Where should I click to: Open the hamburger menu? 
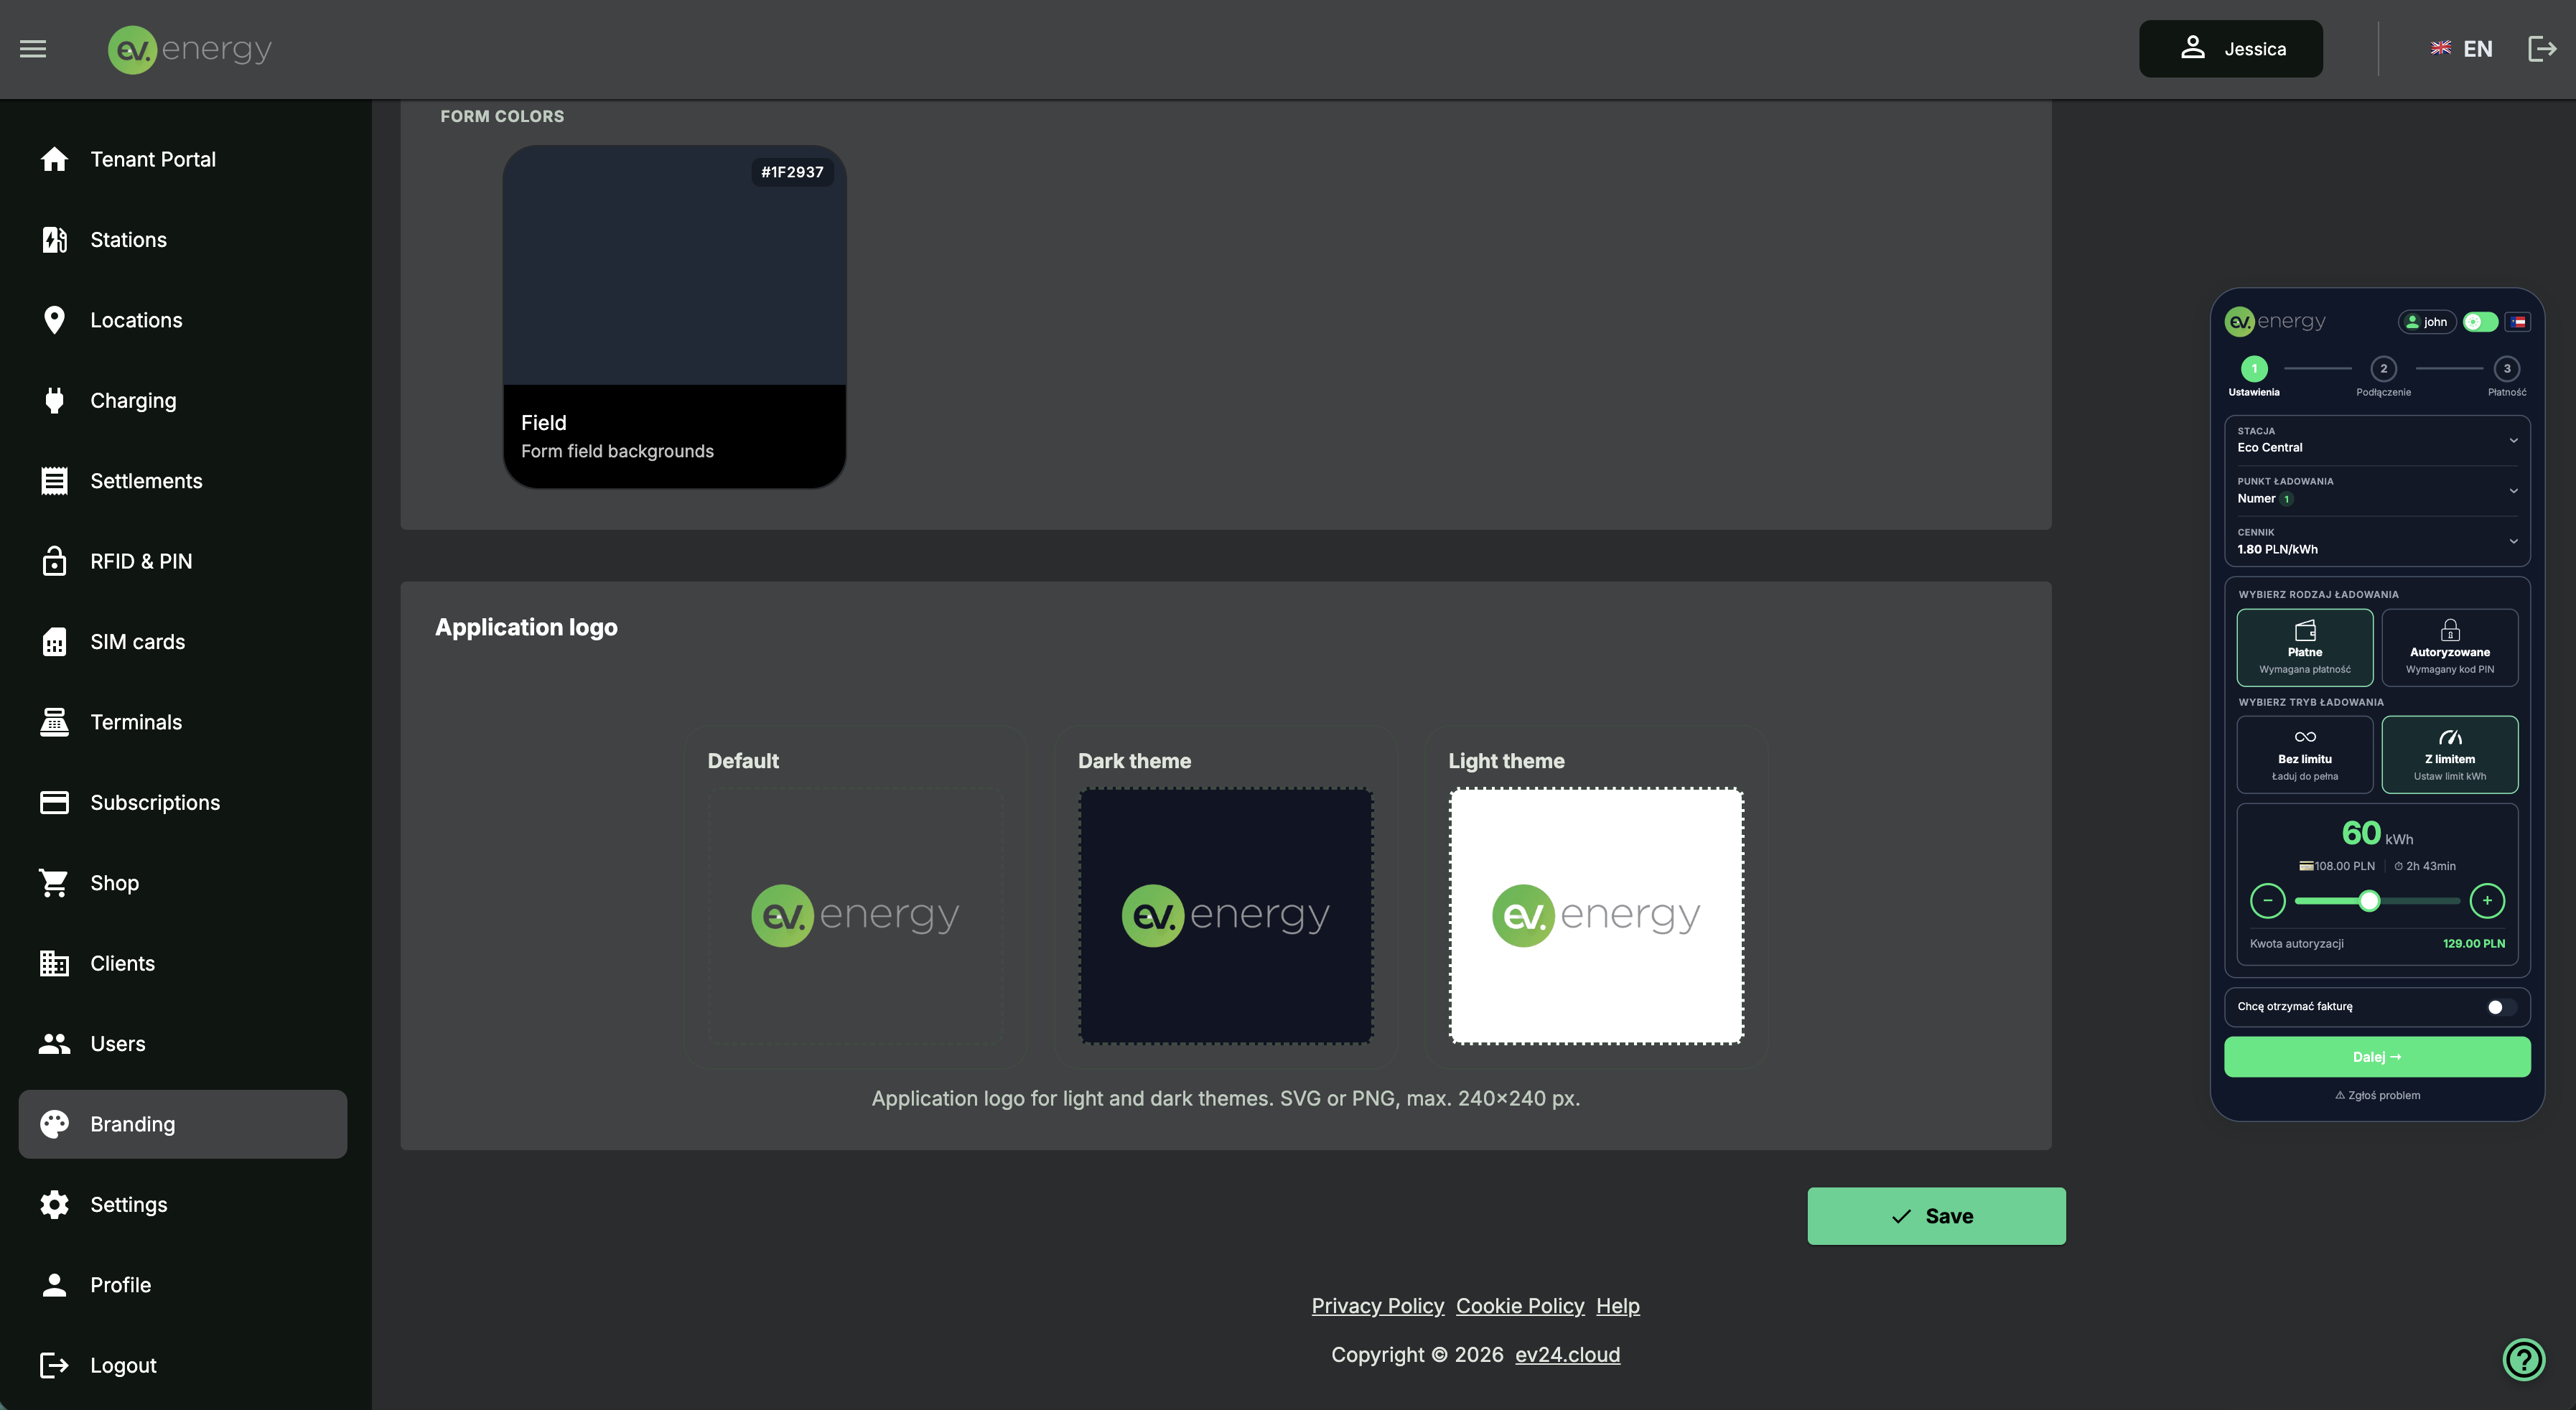(x=33, y=49)
